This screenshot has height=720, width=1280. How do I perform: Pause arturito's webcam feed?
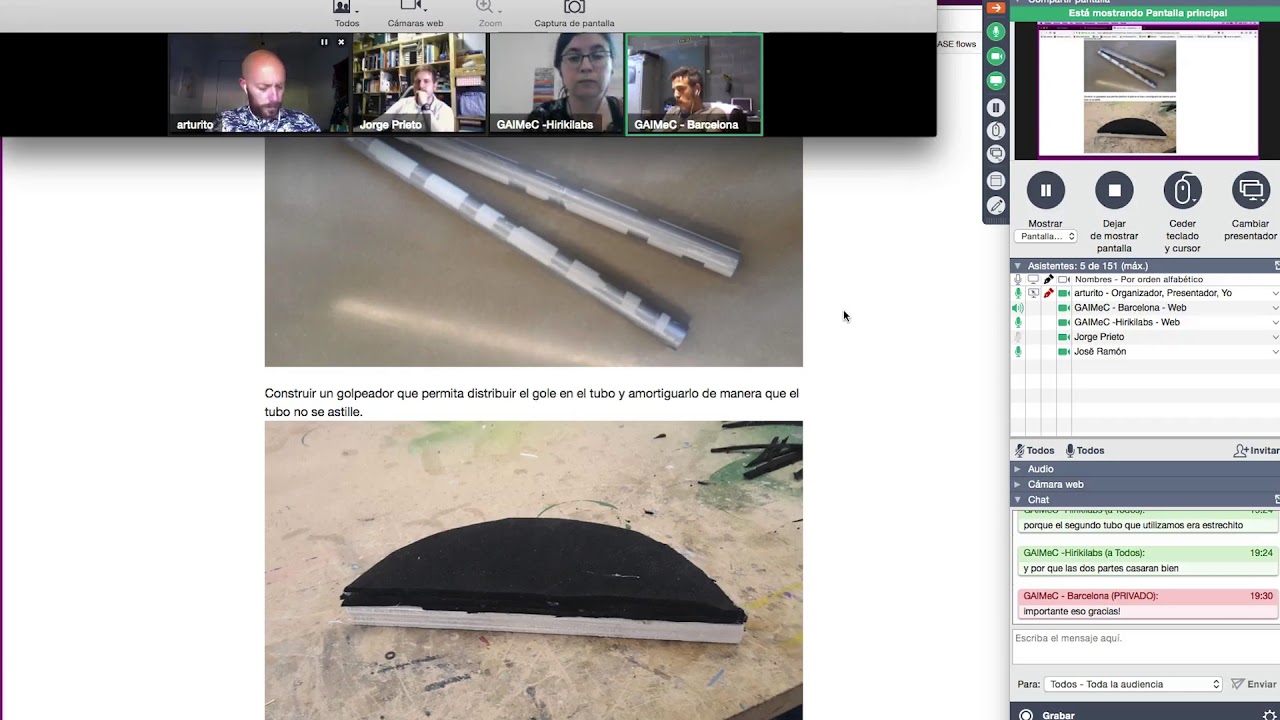tap(324, 42)
